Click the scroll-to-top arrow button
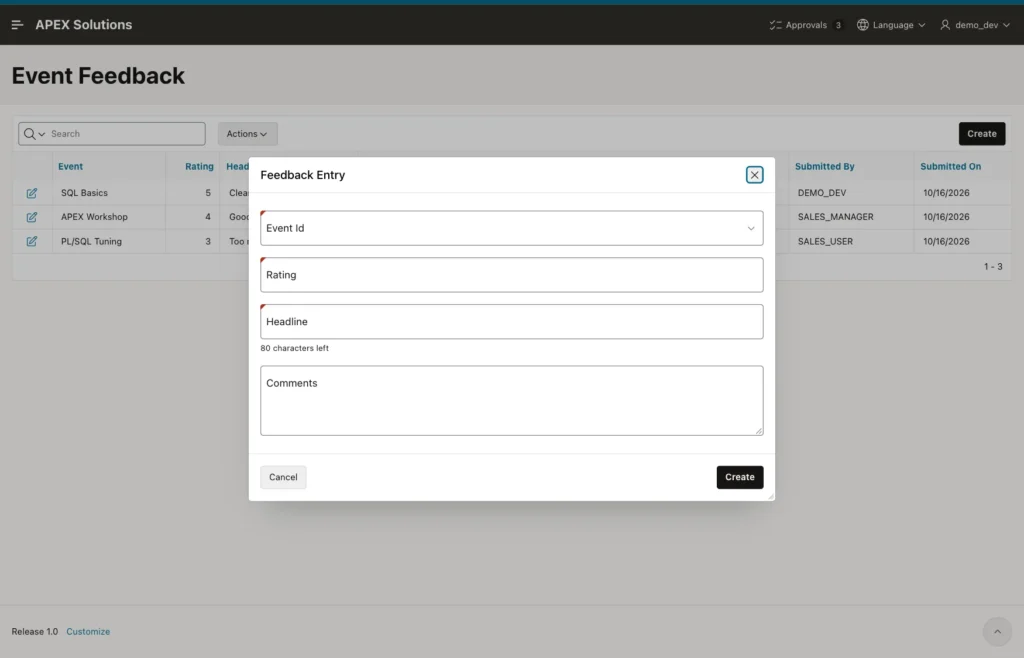This screenshot has height=658, width=1024. click(997, 631)
